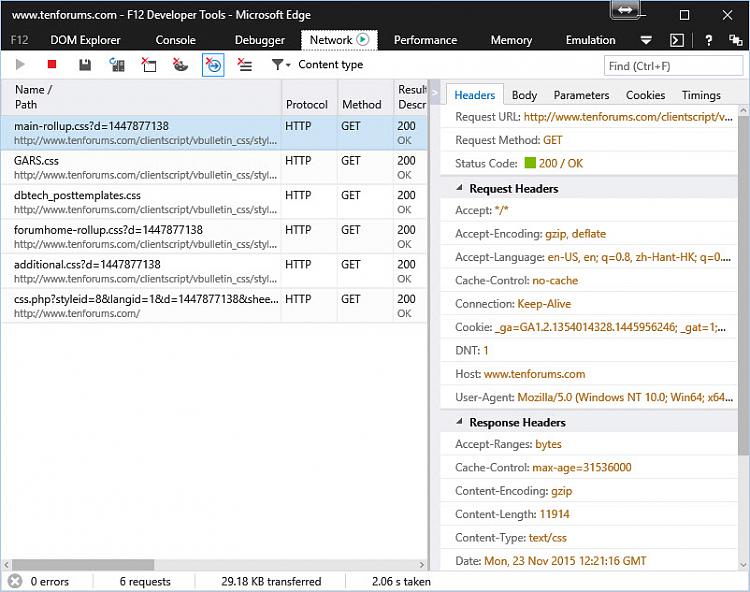View the Cookies details tab
This screenshot has height=592, width=750.
coord(645,95)
